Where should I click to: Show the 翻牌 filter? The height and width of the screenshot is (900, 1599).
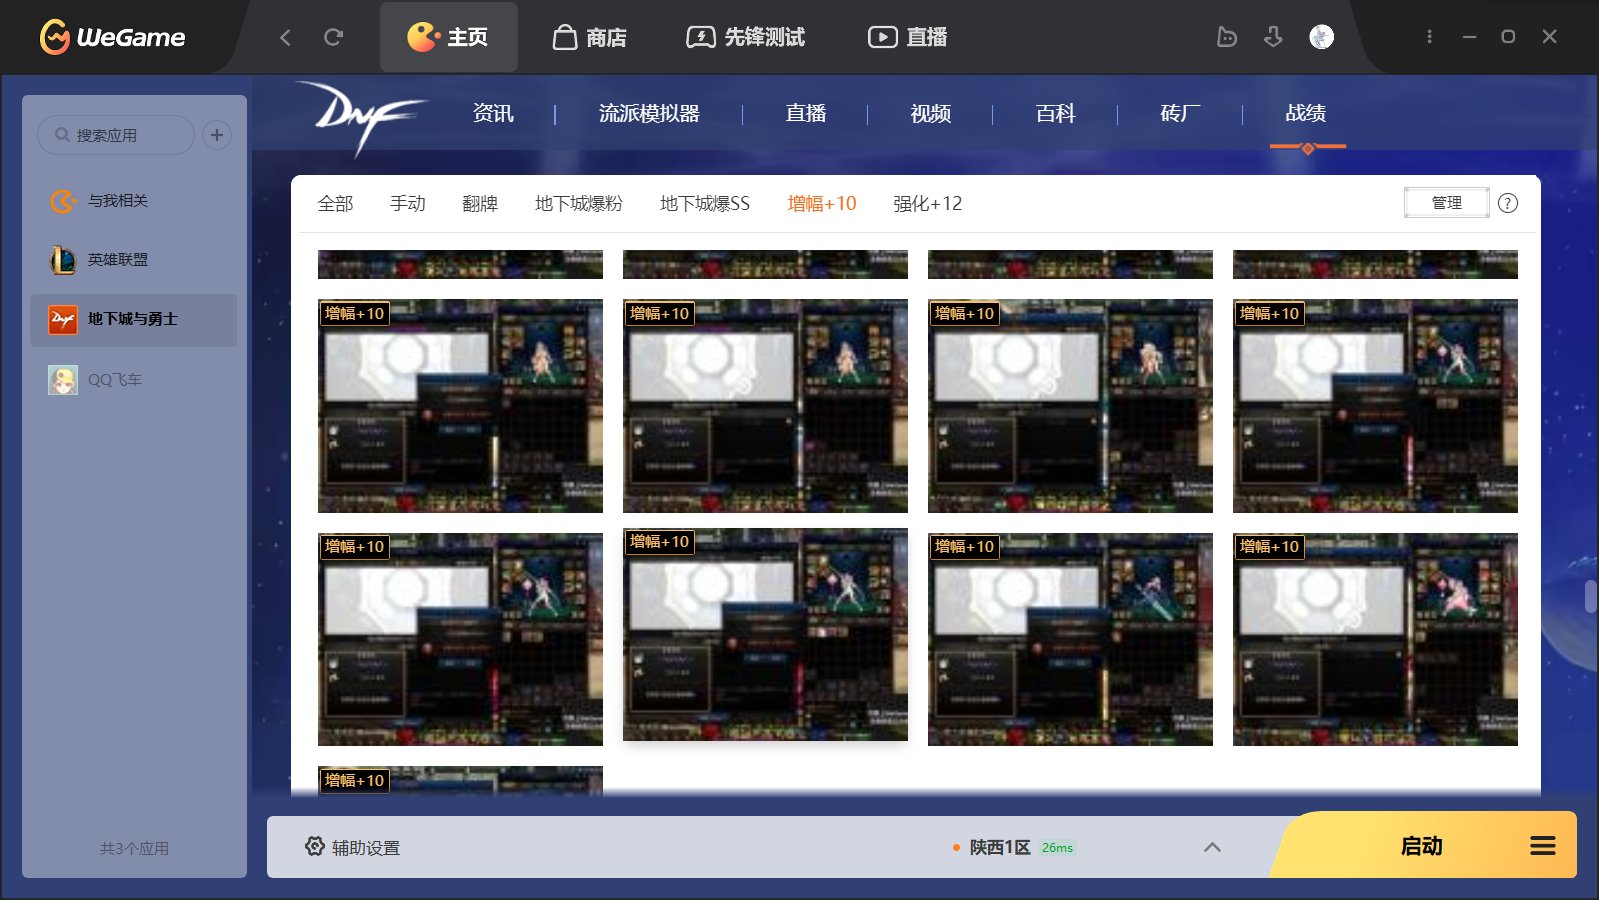tap(480, 204)
